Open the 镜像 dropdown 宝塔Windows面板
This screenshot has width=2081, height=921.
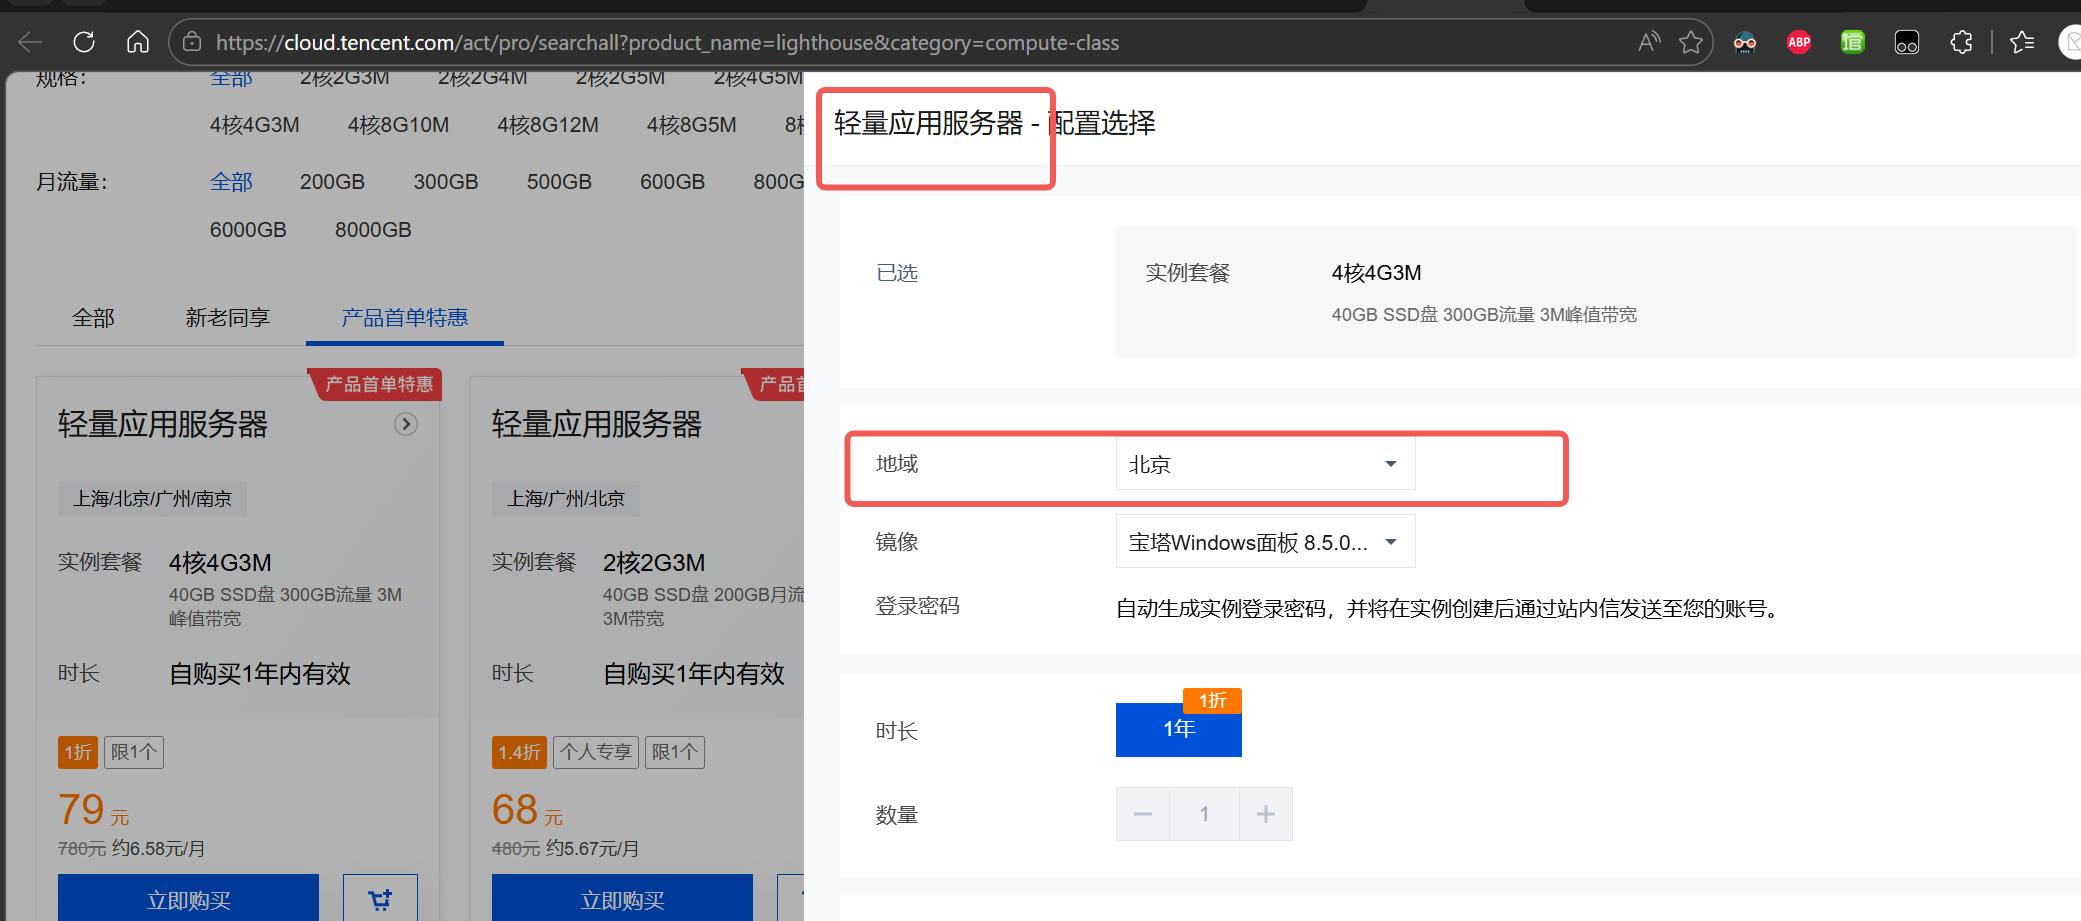[x=1265, y=542]
